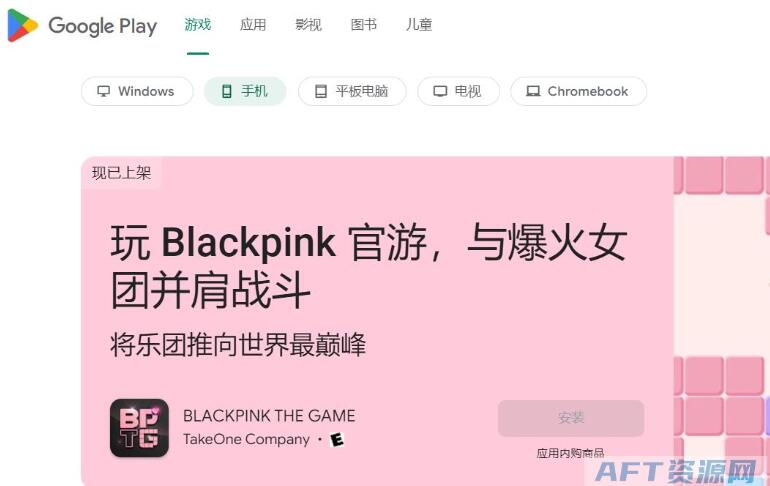
Task: Click the 玩 Blackpink 官游 banner headline
Action: pos(368,266)
